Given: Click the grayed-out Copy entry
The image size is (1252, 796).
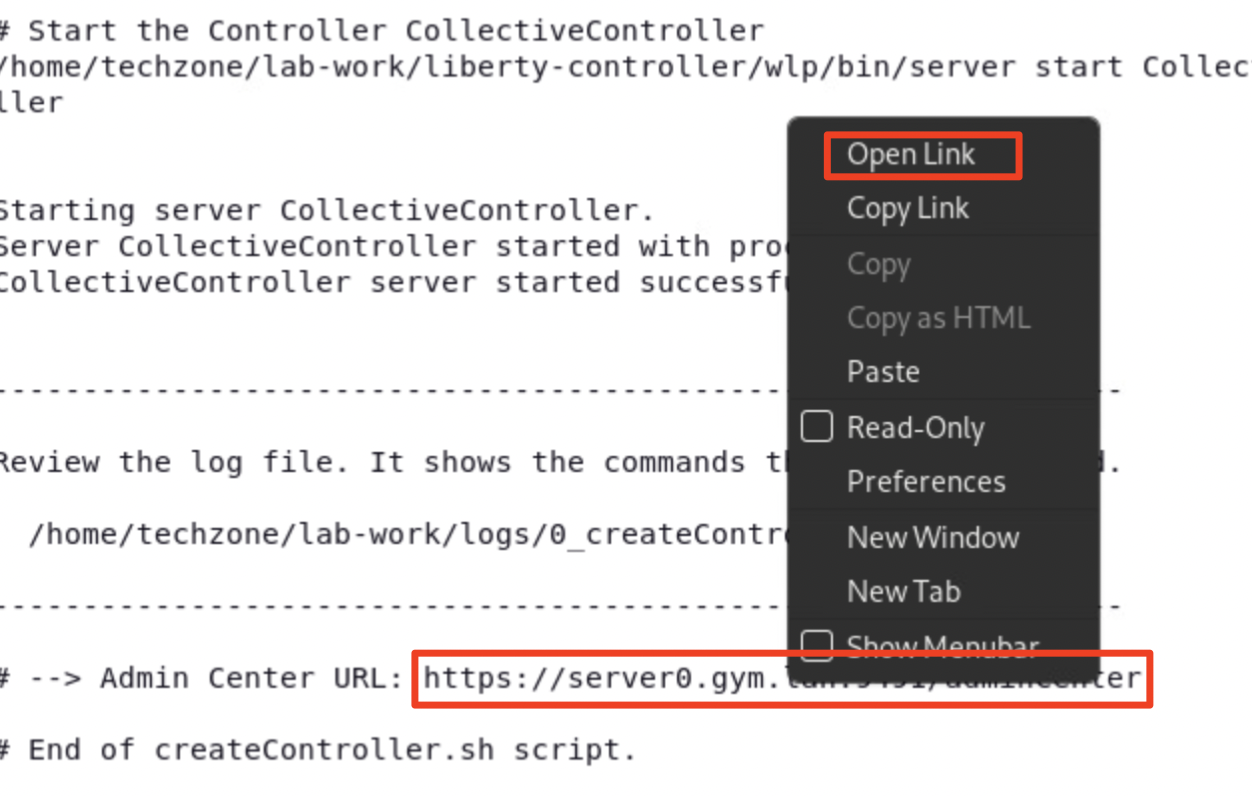Looking at the screenshot, I should pyautogui.click(x=878, y=264).
